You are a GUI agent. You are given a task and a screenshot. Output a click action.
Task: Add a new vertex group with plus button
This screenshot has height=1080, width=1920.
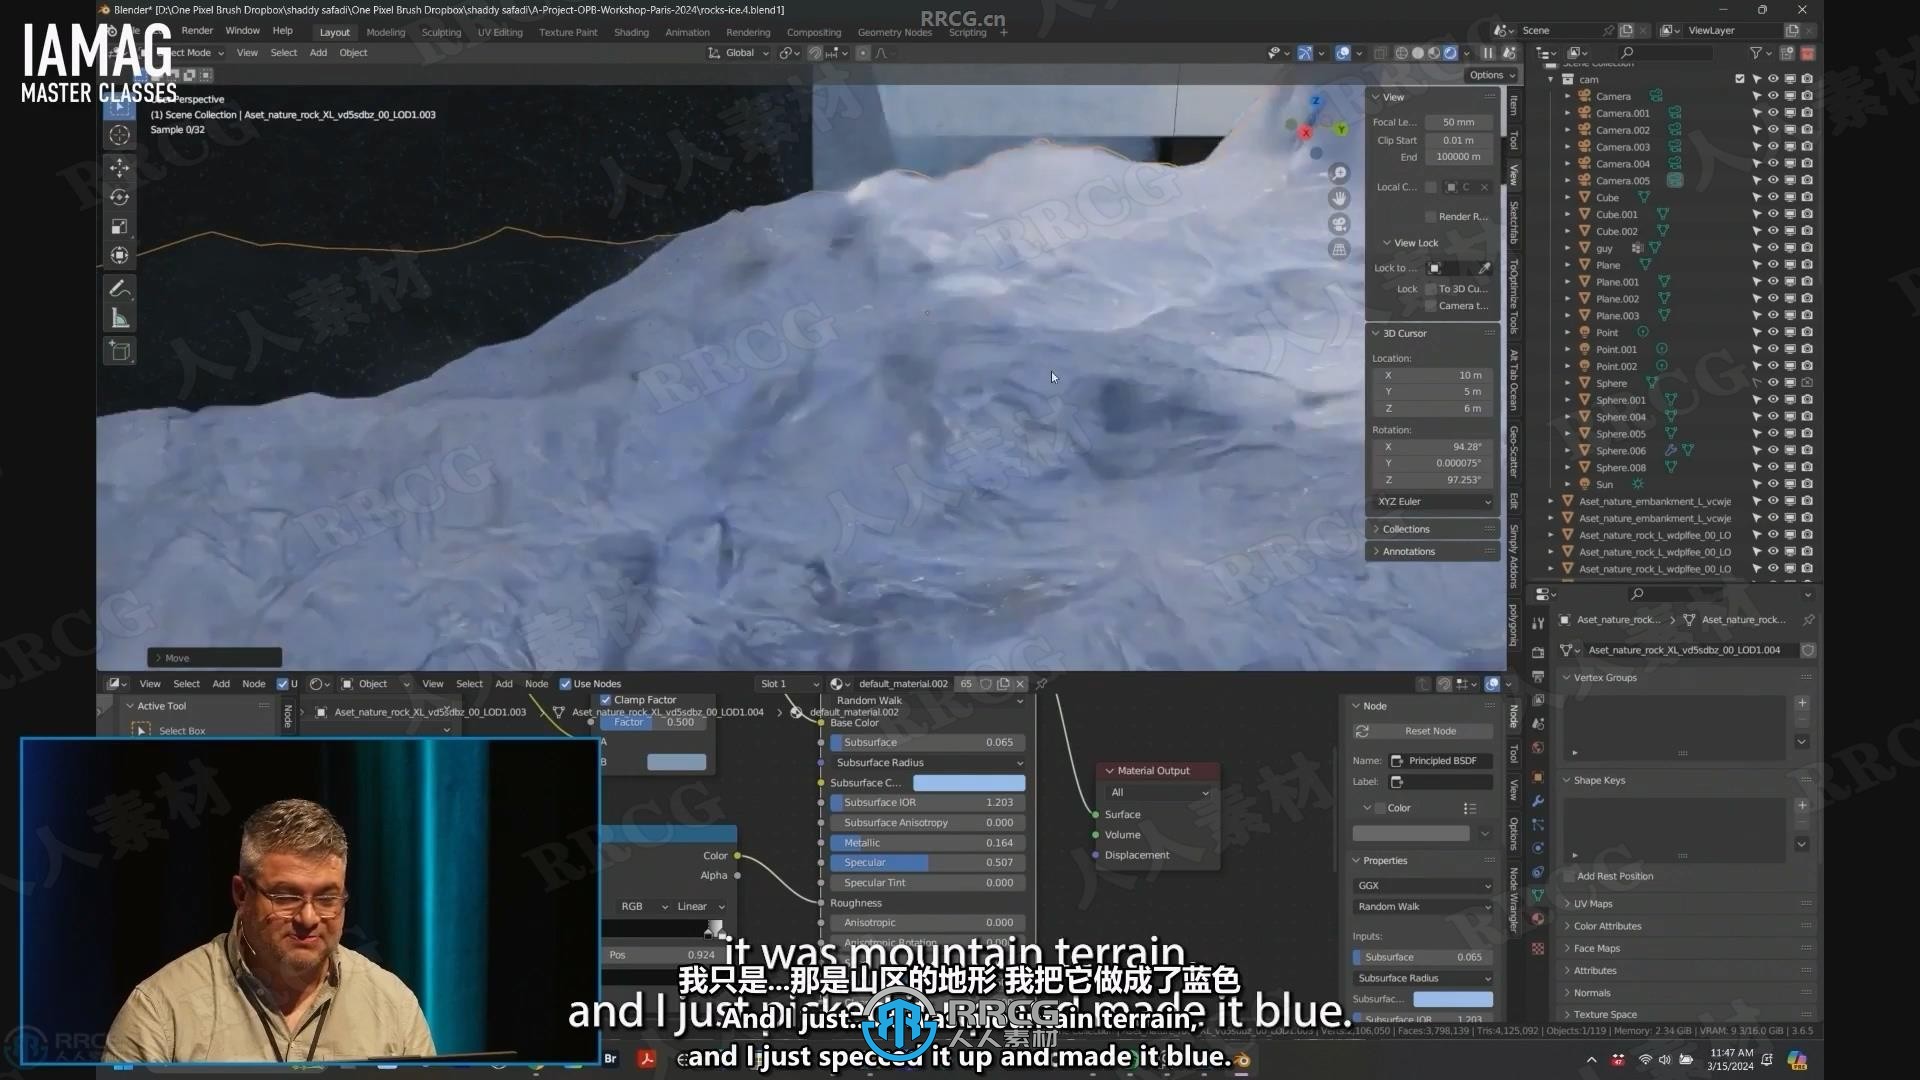pyautogui.click(x=1802, y=703)
